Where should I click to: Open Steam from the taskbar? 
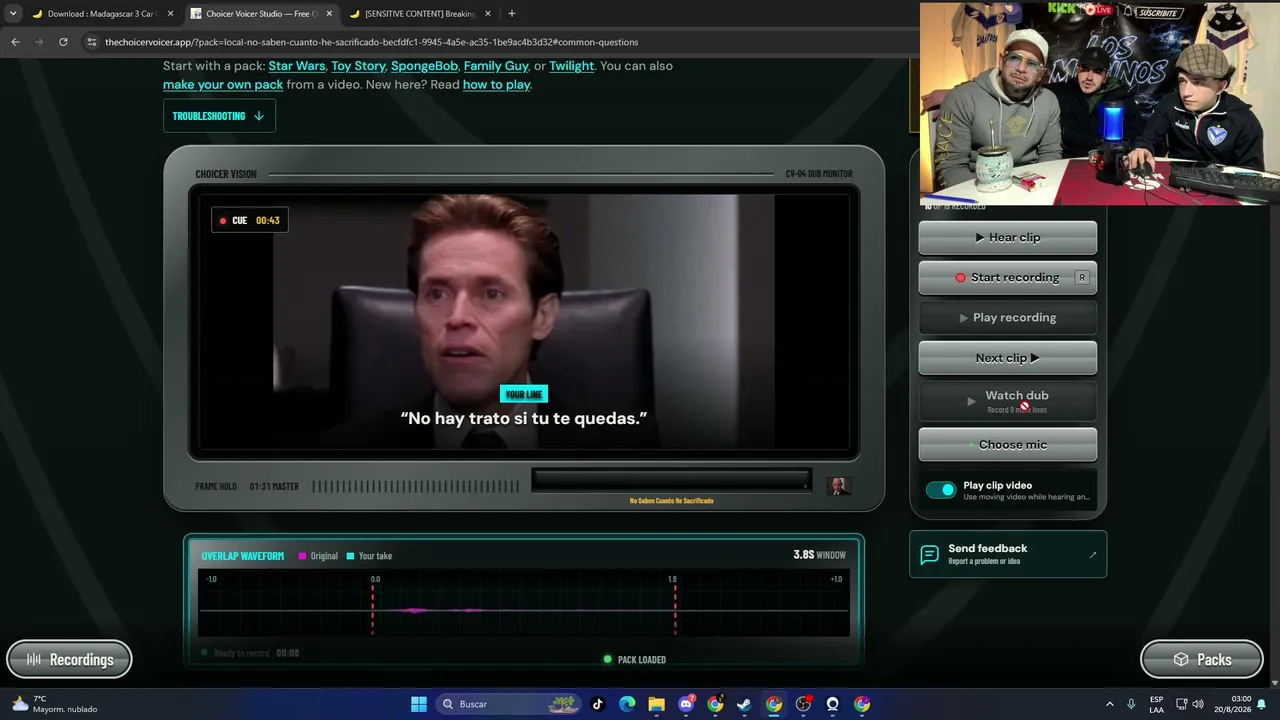[744, 704]
